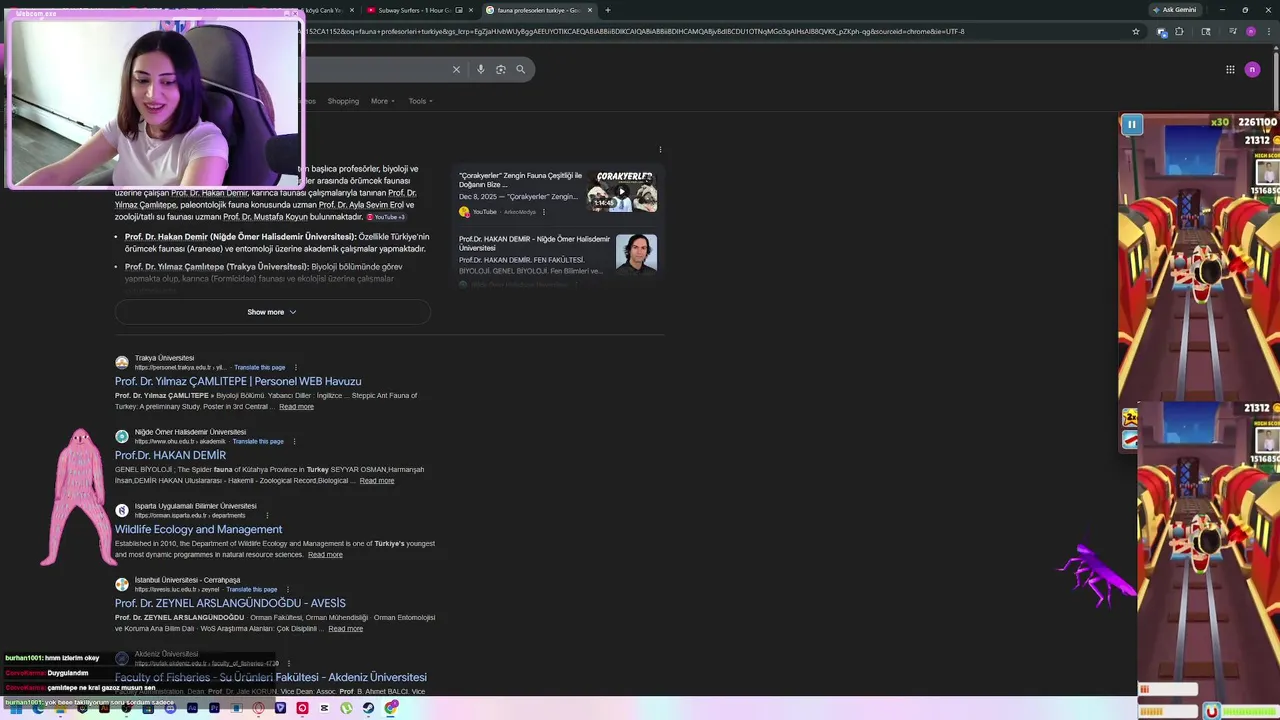The image size is (1280, 720).
Task: Expand the More search filters dropdown
Action: (383, 101)
